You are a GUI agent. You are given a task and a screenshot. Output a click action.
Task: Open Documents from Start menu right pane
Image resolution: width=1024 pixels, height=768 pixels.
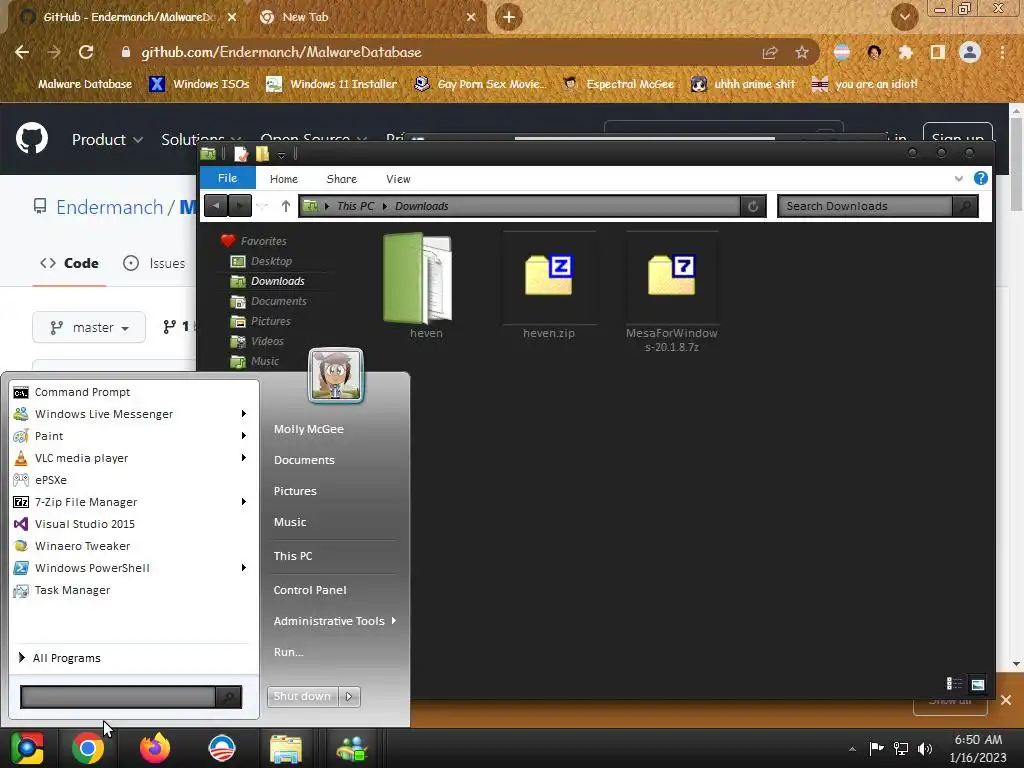[304, 460]
